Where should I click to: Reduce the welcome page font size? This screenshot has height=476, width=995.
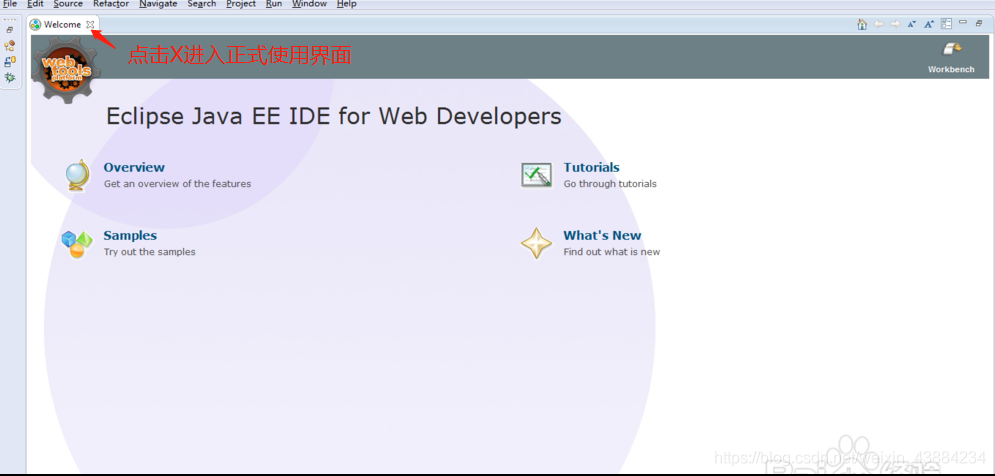coord(912,24)
